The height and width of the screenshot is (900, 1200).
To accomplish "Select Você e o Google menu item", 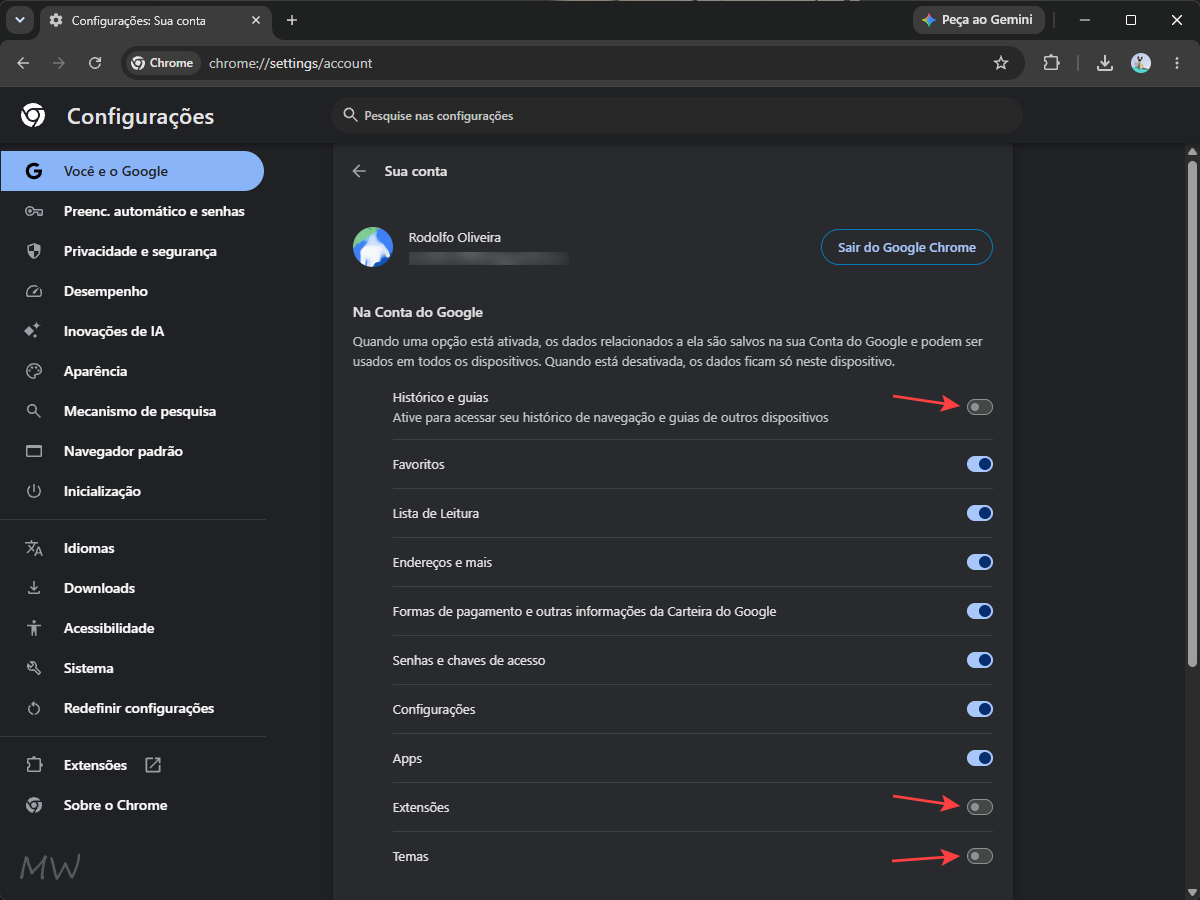I will 132,171.
